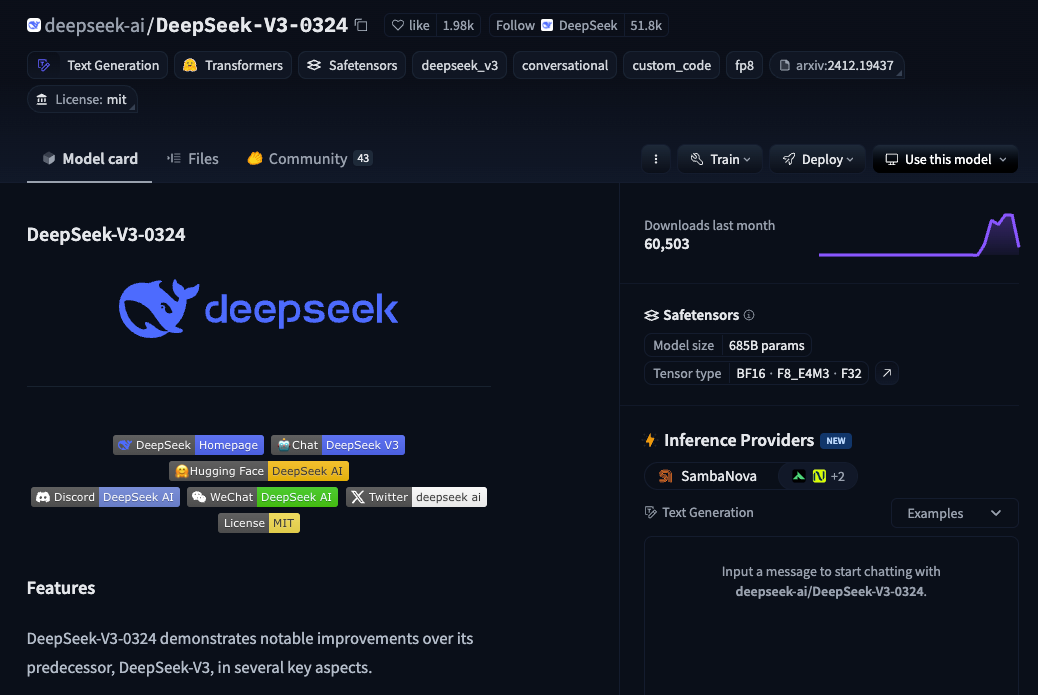
Task: Click the Text Generation pipeline tag
Action: (x=97, y=64)
